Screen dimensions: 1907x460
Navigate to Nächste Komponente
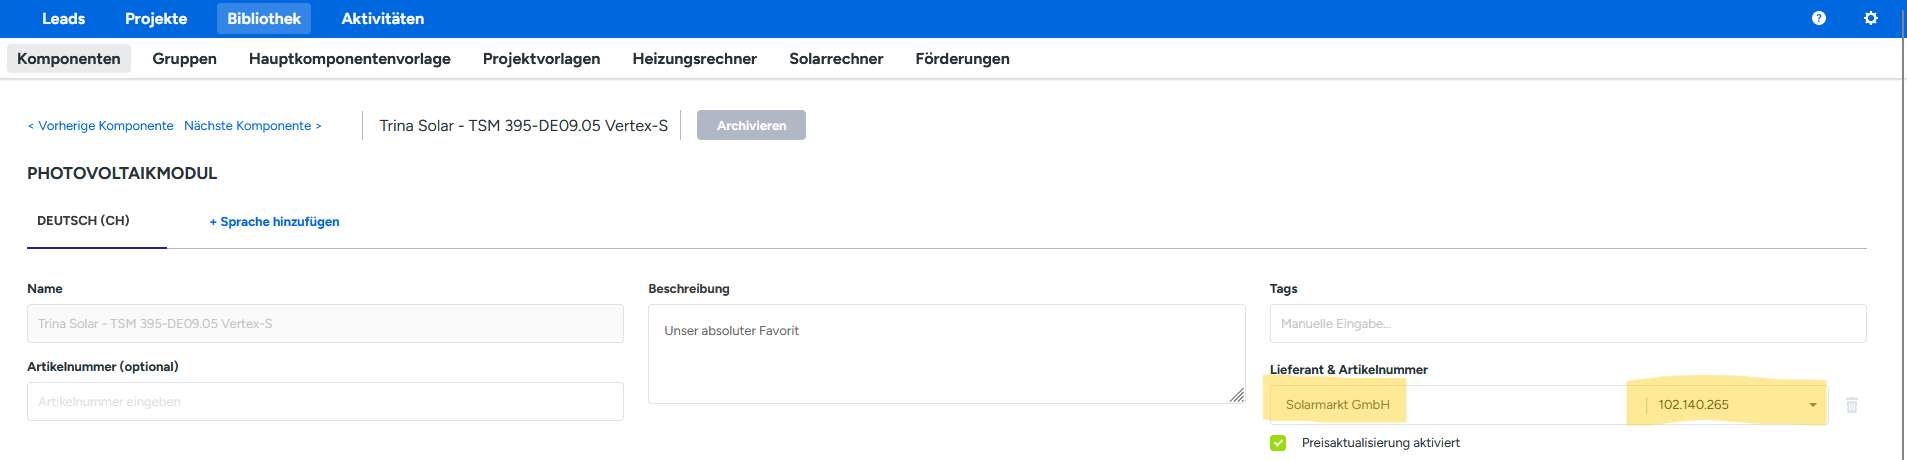[252, 126]
